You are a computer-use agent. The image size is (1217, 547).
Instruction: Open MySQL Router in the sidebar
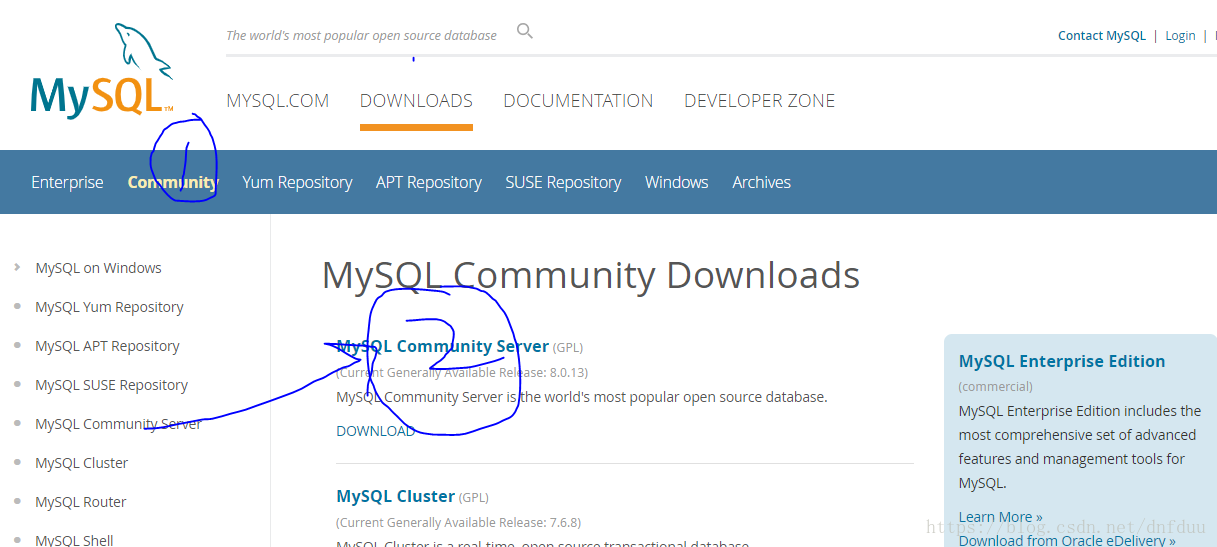point(80,502)
